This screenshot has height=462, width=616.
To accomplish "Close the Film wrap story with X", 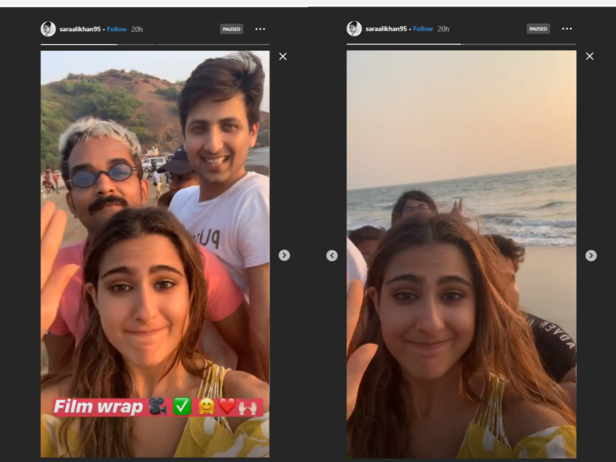I will (x=283, y=57).
